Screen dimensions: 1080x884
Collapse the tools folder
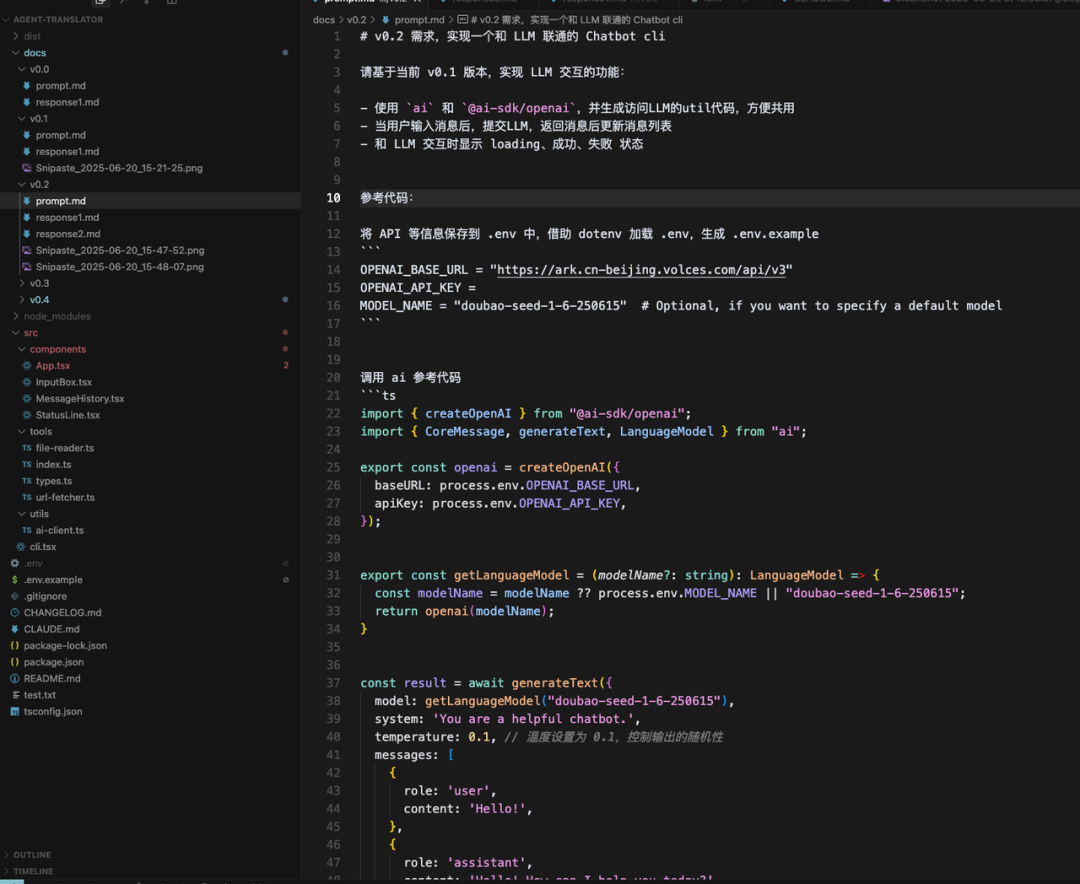coord(21,432)
